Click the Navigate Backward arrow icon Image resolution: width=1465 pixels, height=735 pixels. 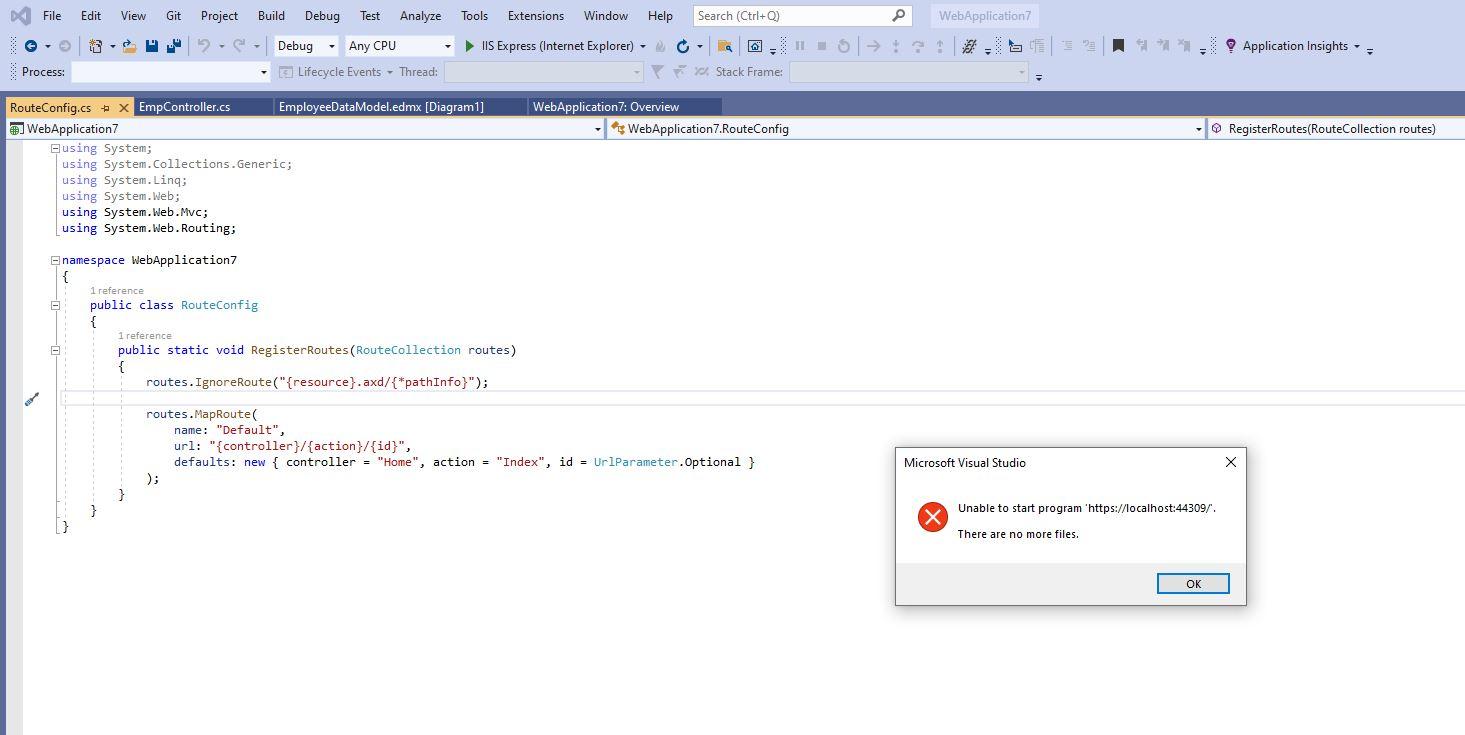coord(31,46)
